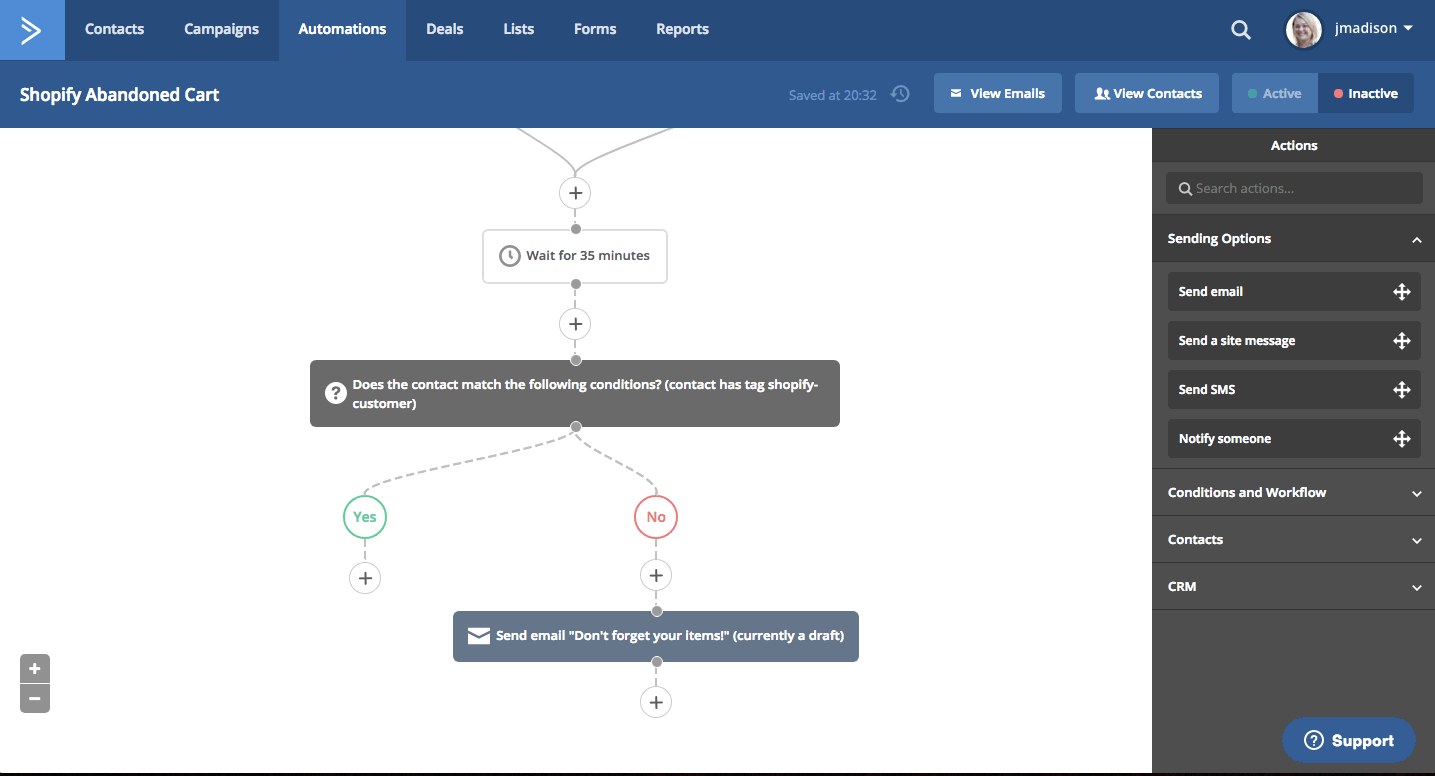Click the View Emails button
The height and width of the screenshot is (776, 1435).
click(997, 93)
